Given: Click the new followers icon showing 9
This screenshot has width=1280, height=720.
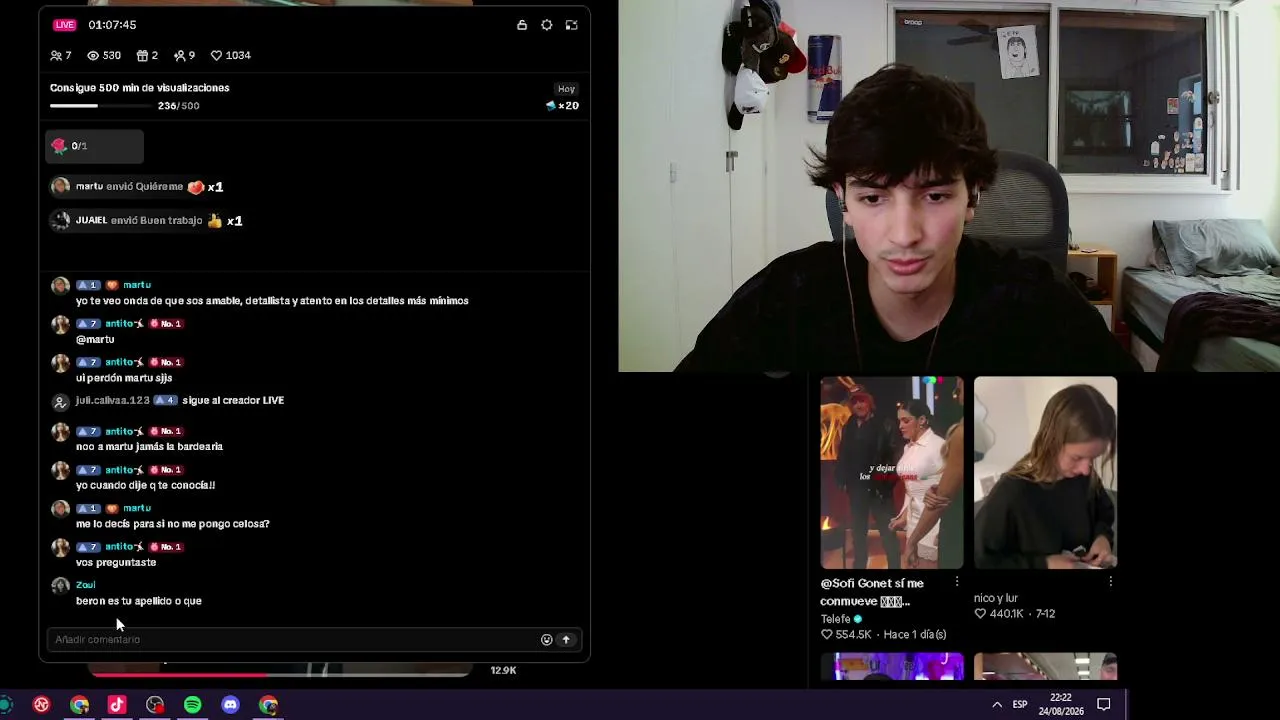Looking at the screenshot, I should click(x=179, y=56).
